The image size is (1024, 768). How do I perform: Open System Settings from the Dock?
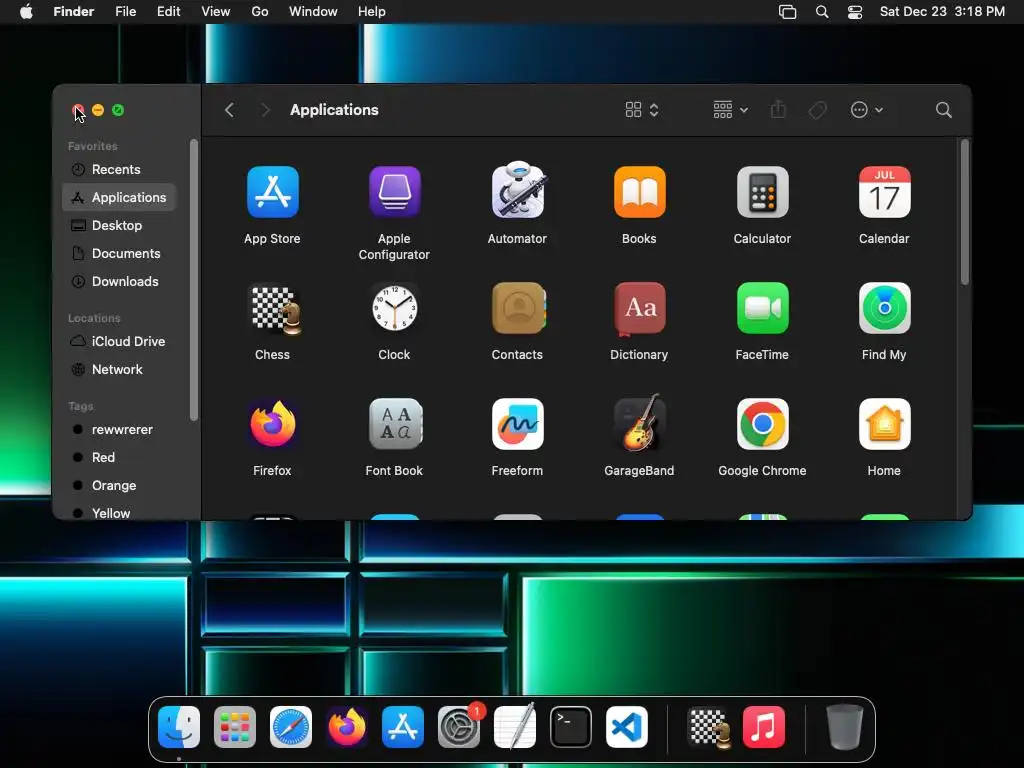(459, 727)
